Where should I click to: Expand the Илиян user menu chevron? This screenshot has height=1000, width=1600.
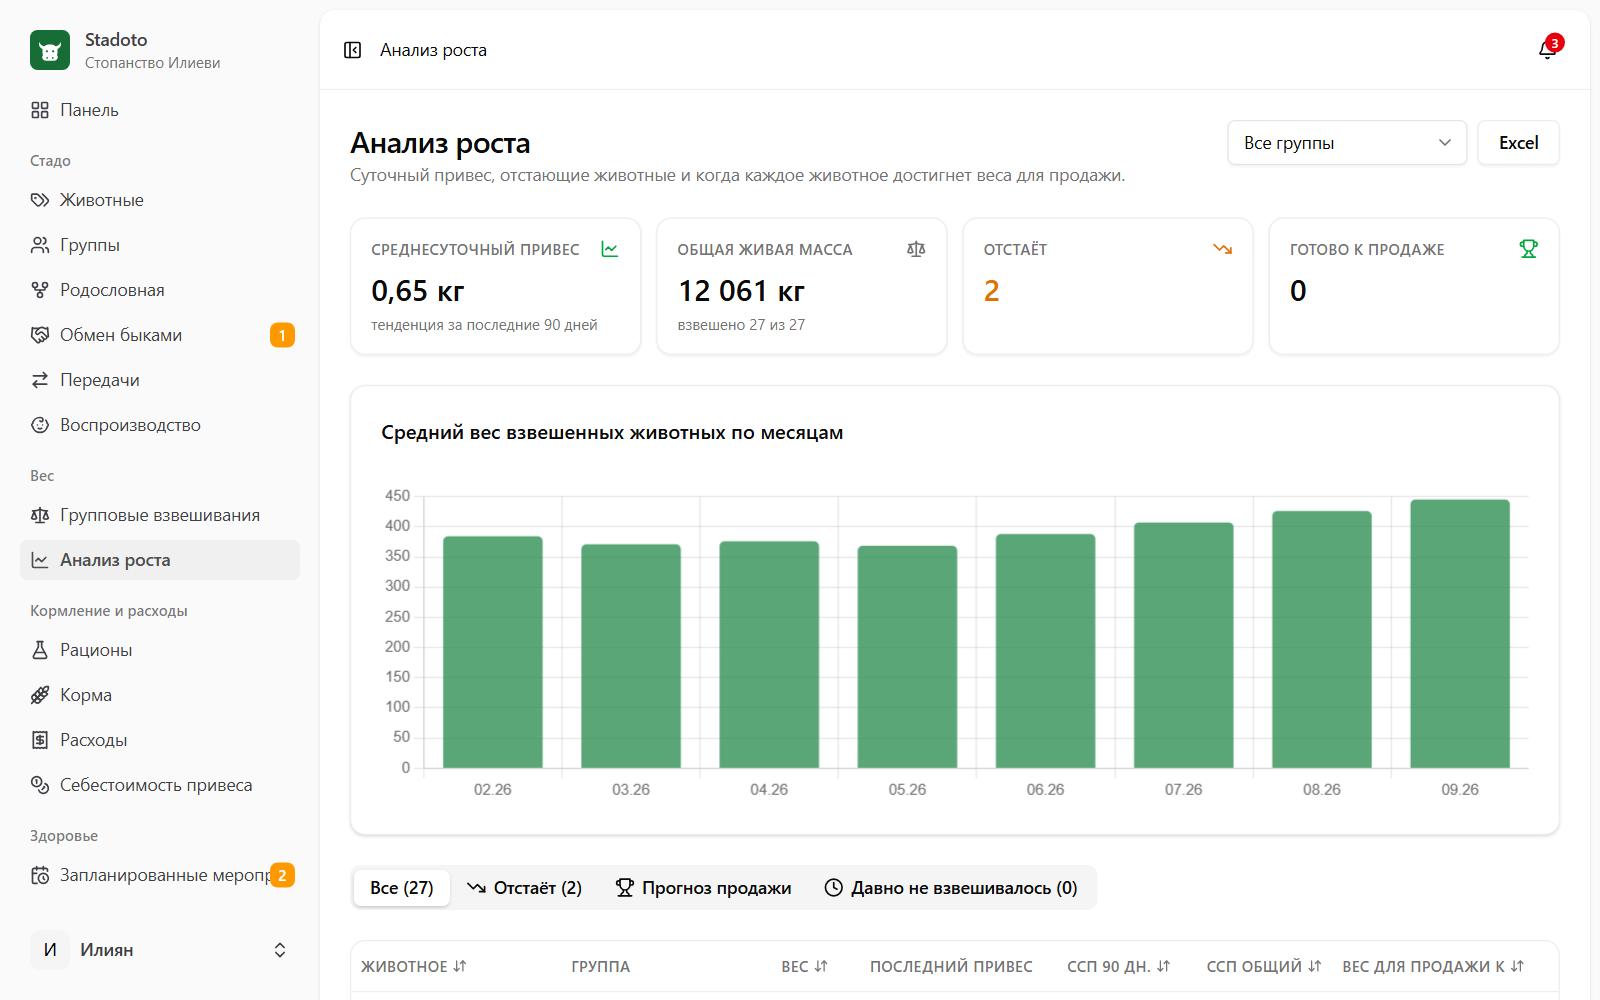tap(280, 950)
